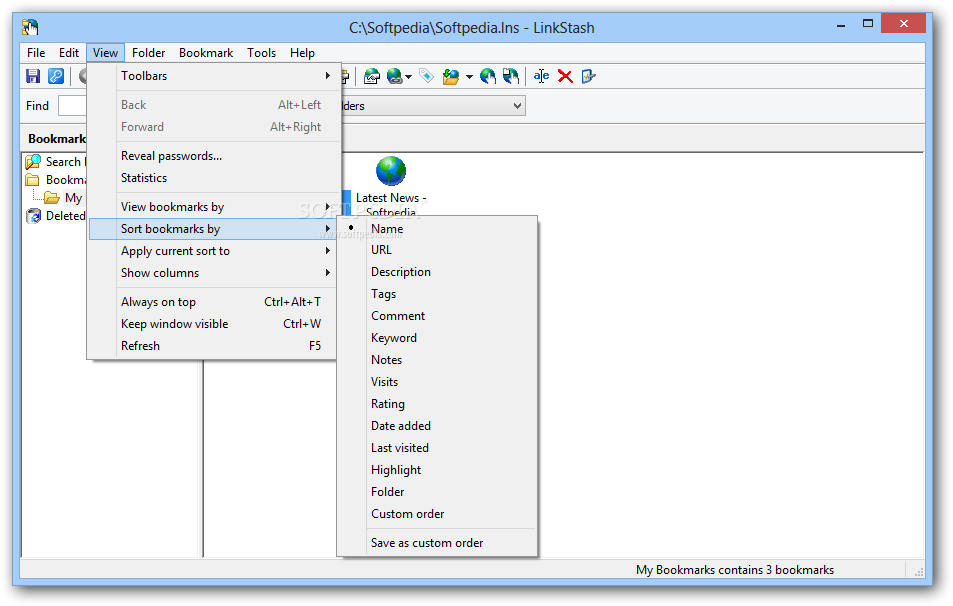Viewport: 953px width, 606px height.
Task: Click the globe with pointing hand icon
Action: (x=487, y=76)
